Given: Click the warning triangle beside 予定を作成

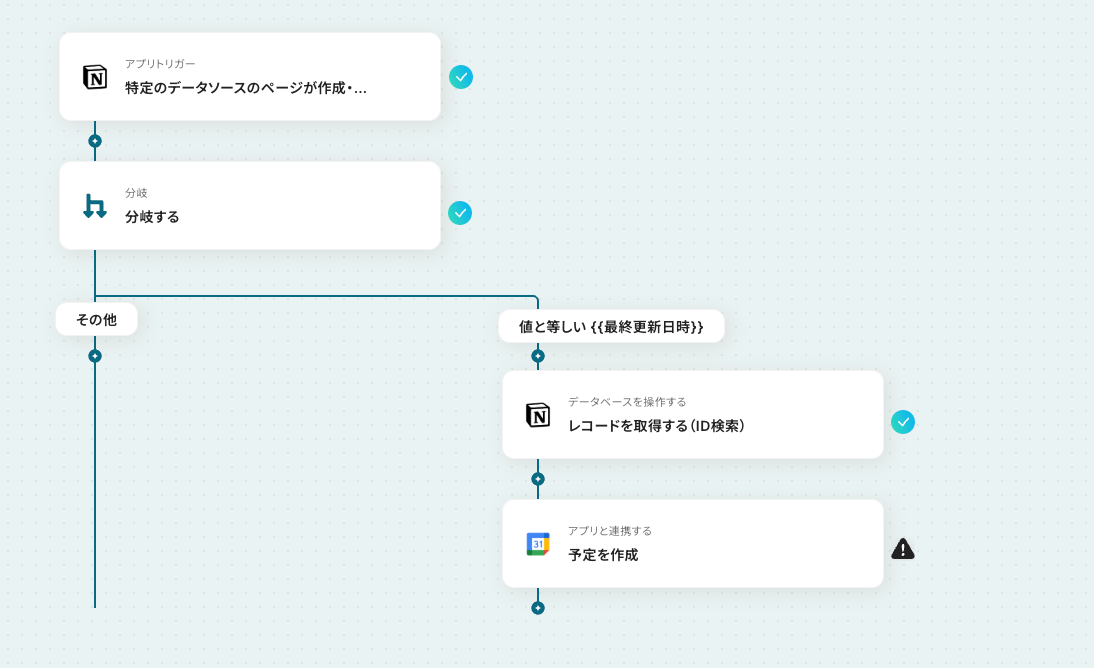Looking at the screenshot, I should tap(903, 549).
